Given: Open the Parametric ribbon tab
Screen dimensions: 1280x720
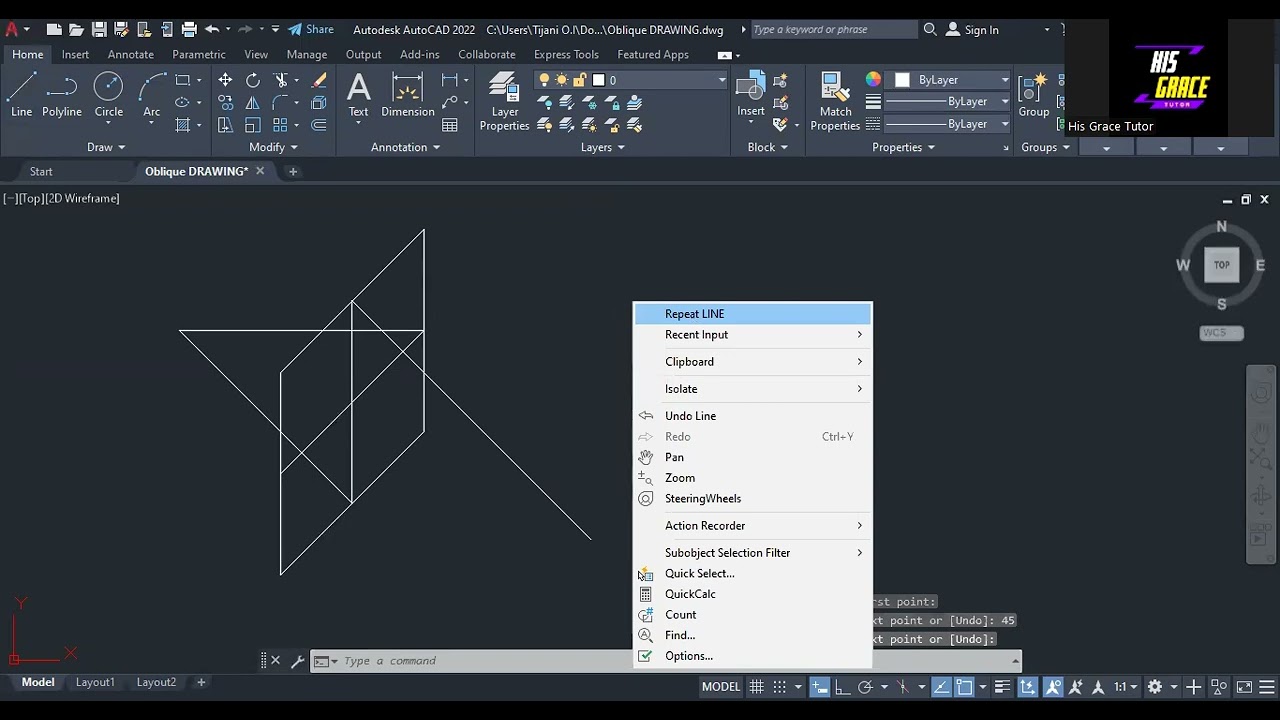Looking at the screenshot, I should 199,55.
